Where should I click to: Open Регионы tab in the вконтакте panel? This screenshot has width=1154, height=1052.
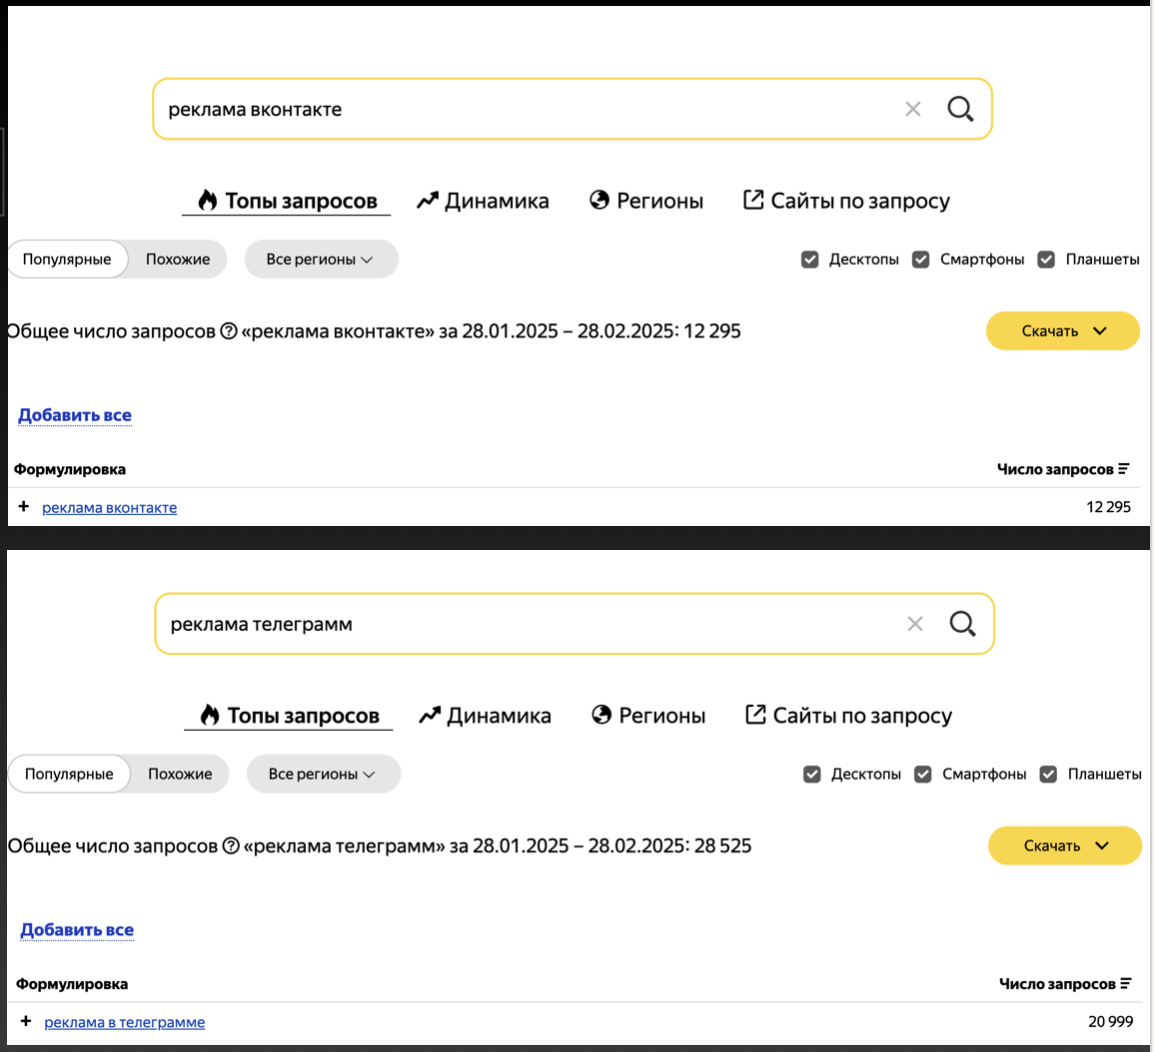pos(646,201)
